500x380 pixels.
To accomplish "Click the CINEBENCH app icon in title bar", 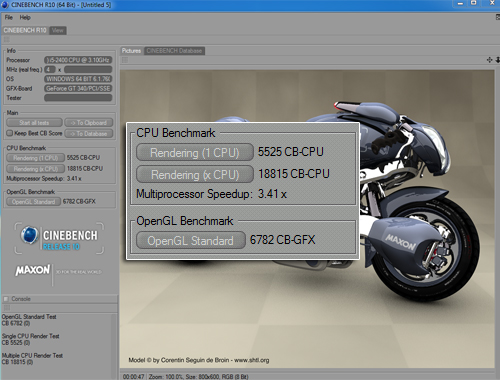I will pyautogui.click(x=5, y=5).
